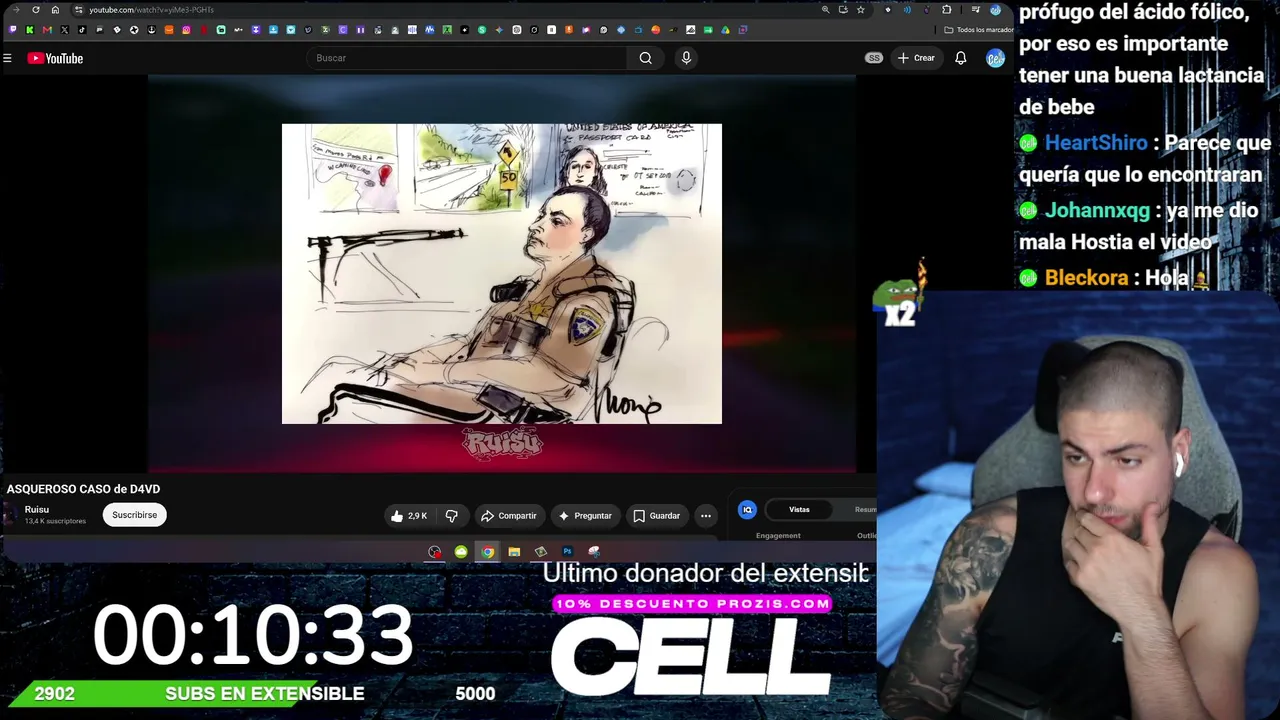Open the YouTube guide hamburger menu
Screen dimensions: 1280x720
[7, 58]
